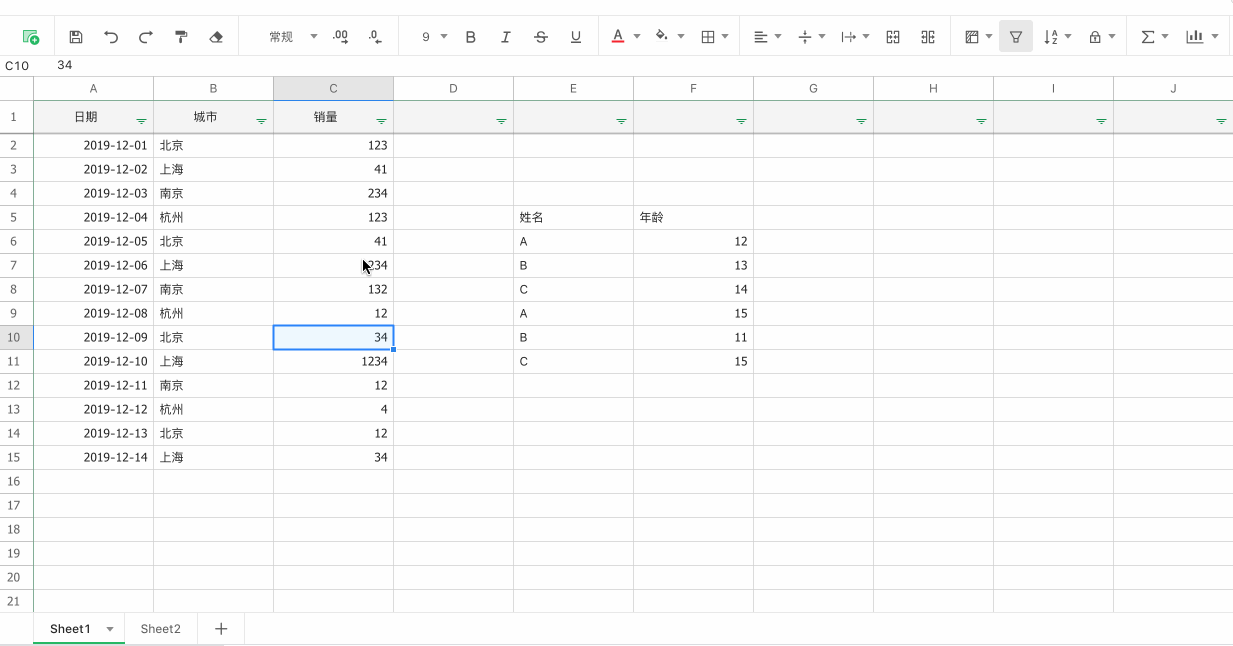Undo the last action

(x=111, y=37)
